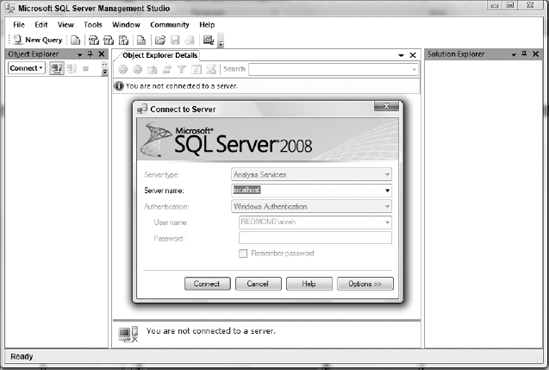Click the Connect Object Explorer icon

56,68
